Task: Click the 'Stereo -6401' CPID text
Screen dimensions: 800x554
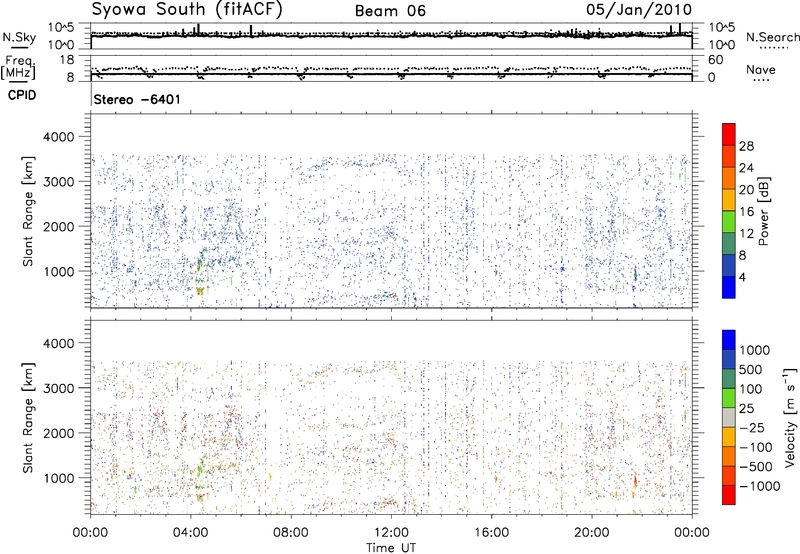Action: click(137, 99)
